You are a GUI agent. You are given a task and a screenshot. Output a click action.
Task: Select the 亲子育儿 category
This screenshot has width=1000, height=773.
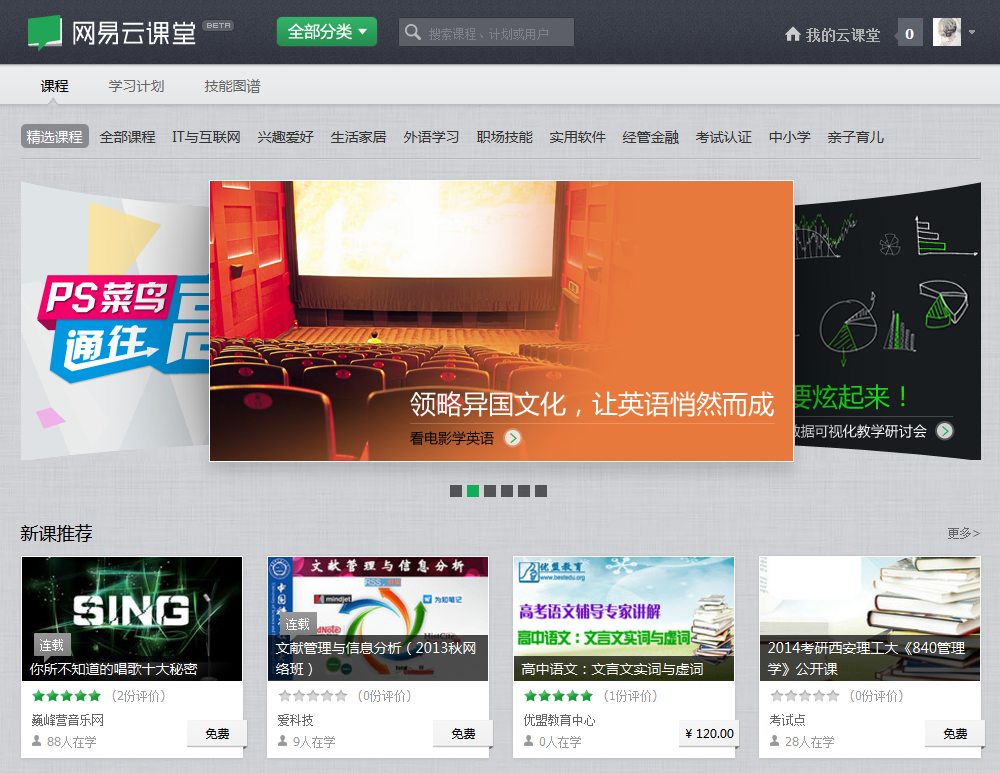click(x=855, y=137)
